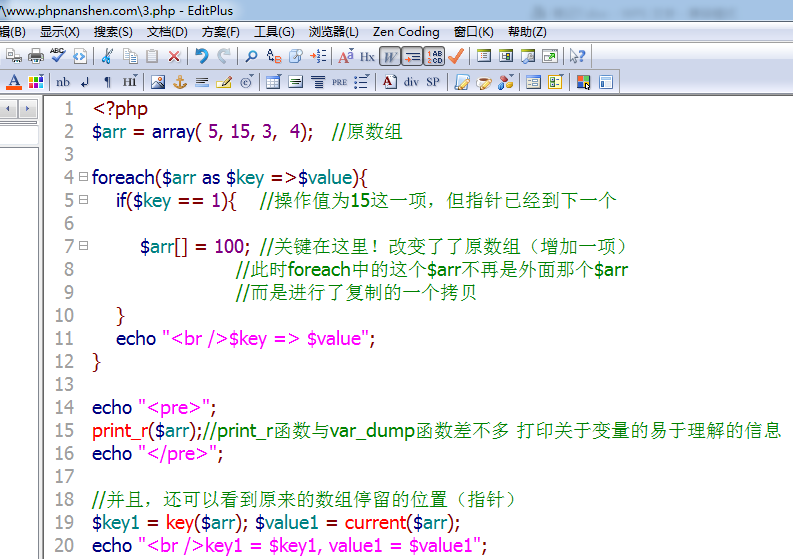
Task: Click the printer icon
Action: click(35, 56)
